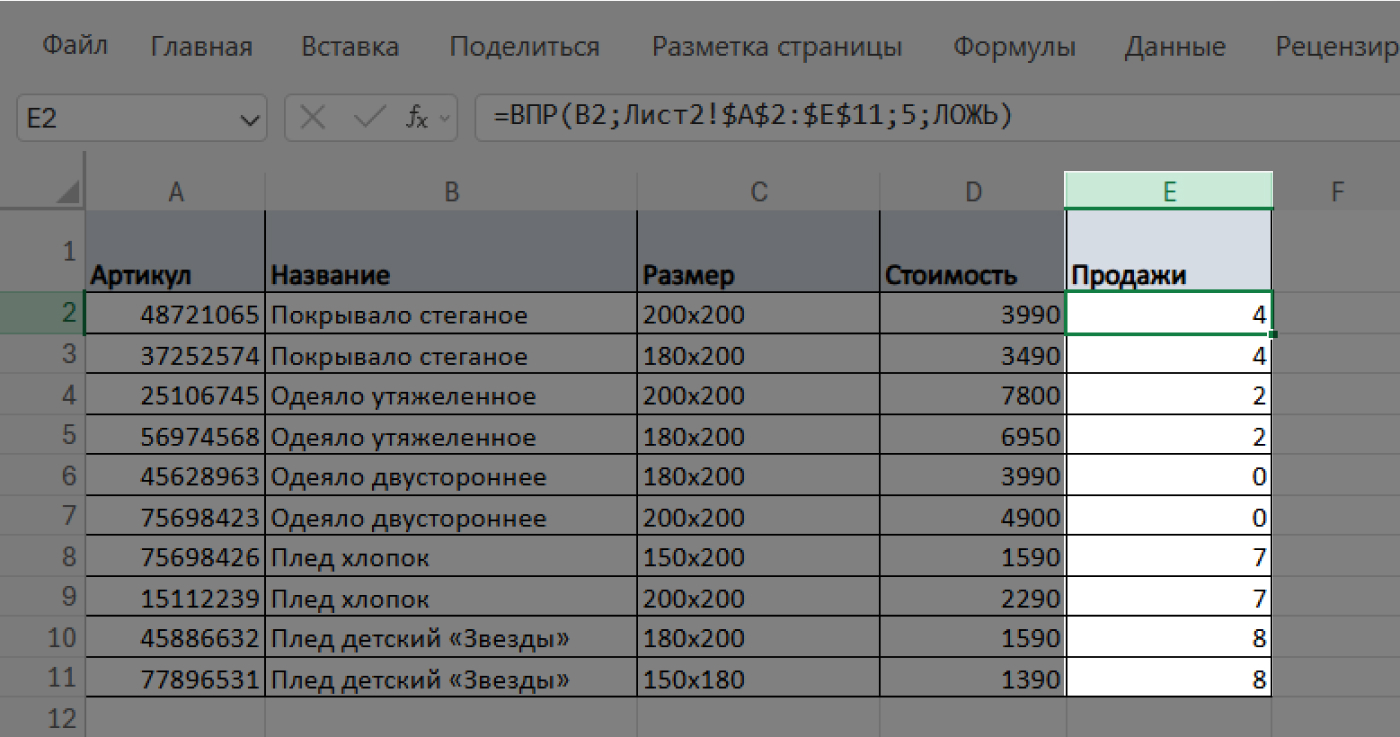Open the Файл menu

(x=73, y=45)
